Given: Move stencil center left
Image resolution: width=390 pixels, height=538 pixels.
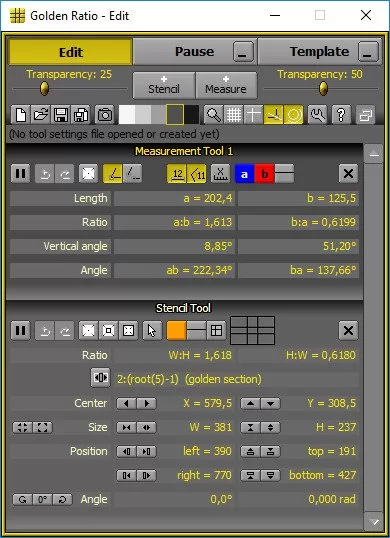Looking at the screenshot, I should (x=127, y=404).
